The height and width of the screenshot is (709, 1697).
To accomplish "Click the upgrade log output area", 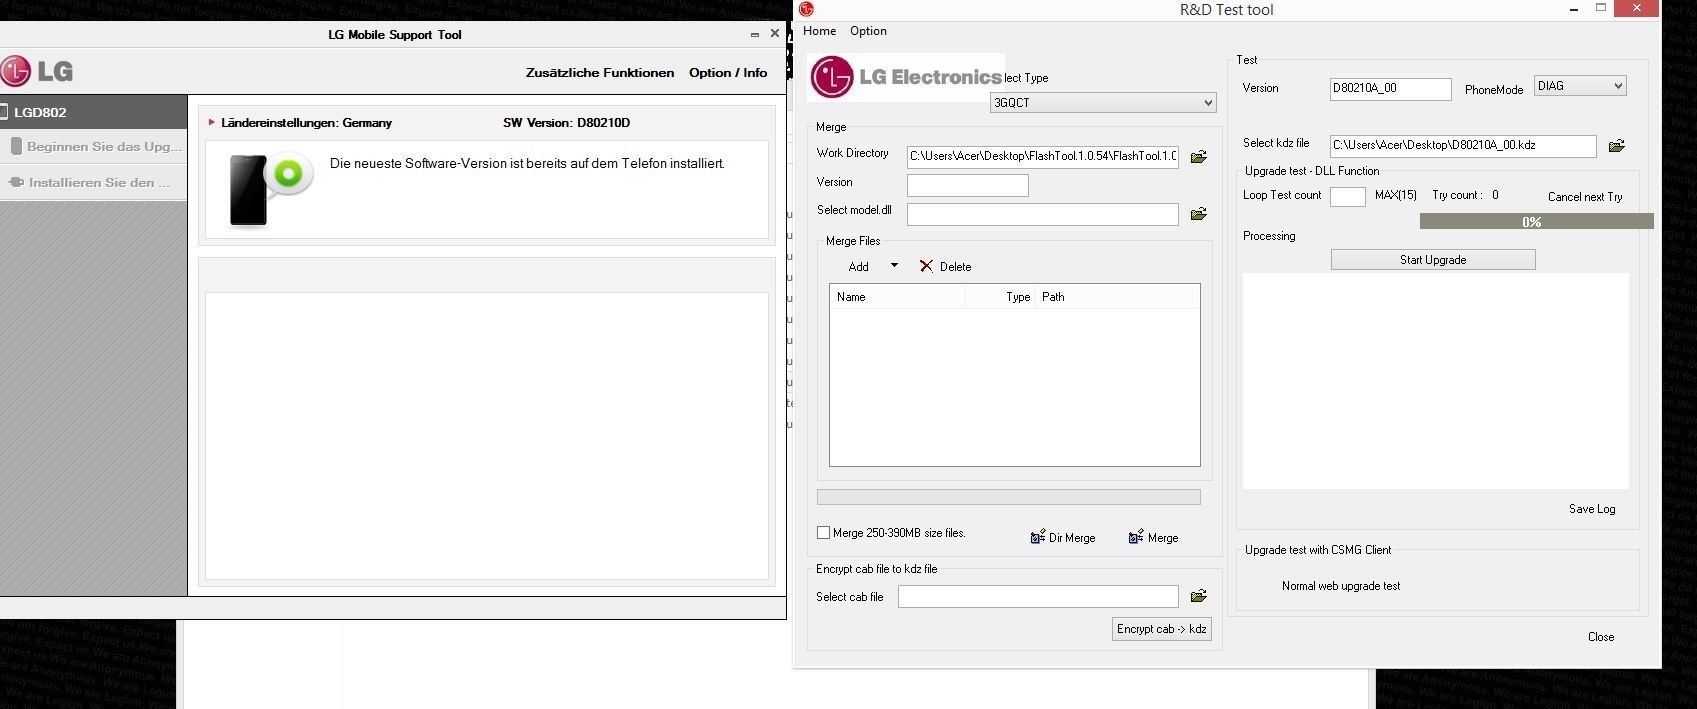I will pos(1436,381).
